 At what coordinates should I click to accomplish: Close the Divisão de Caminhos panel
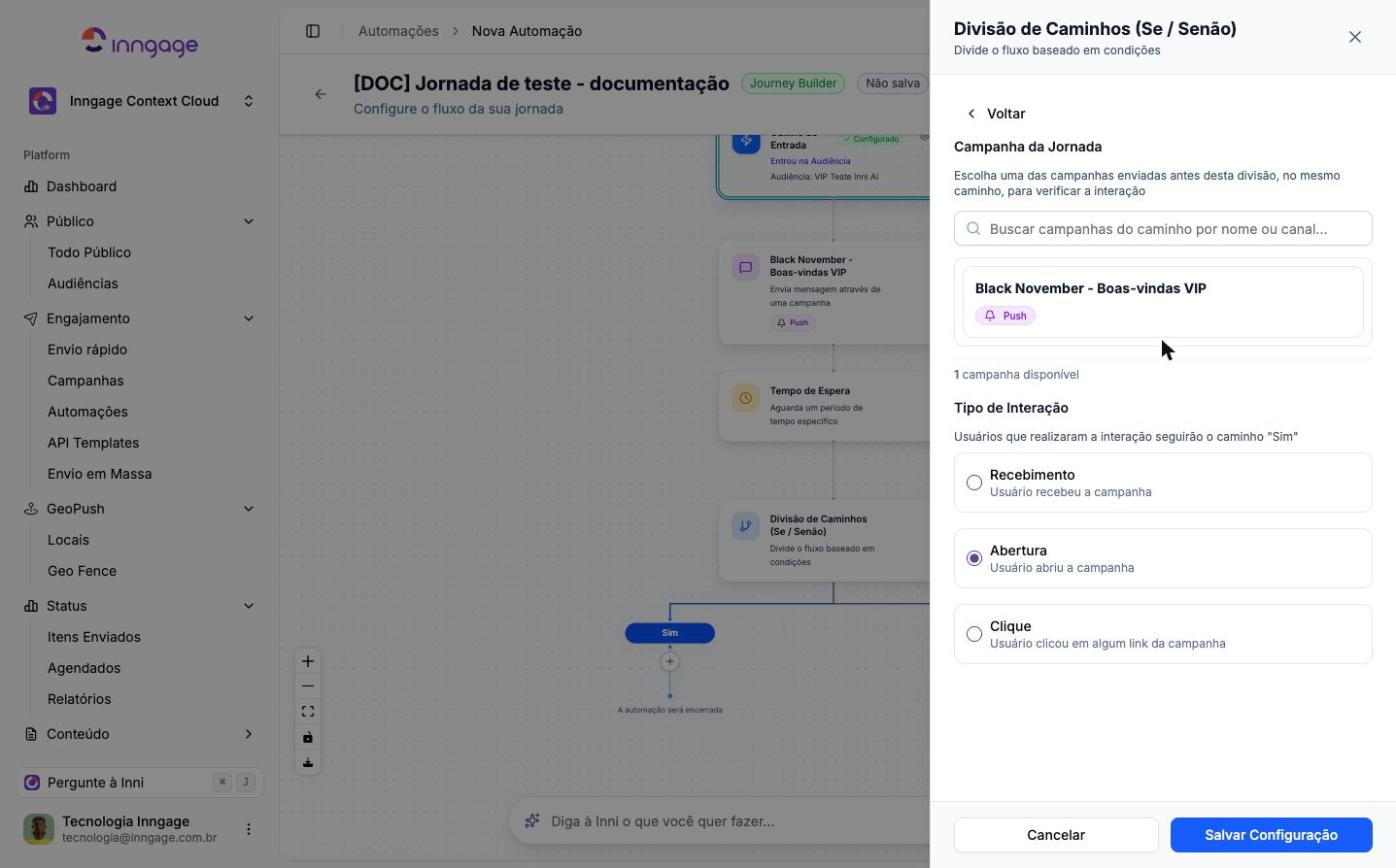tap(1355, 37)
